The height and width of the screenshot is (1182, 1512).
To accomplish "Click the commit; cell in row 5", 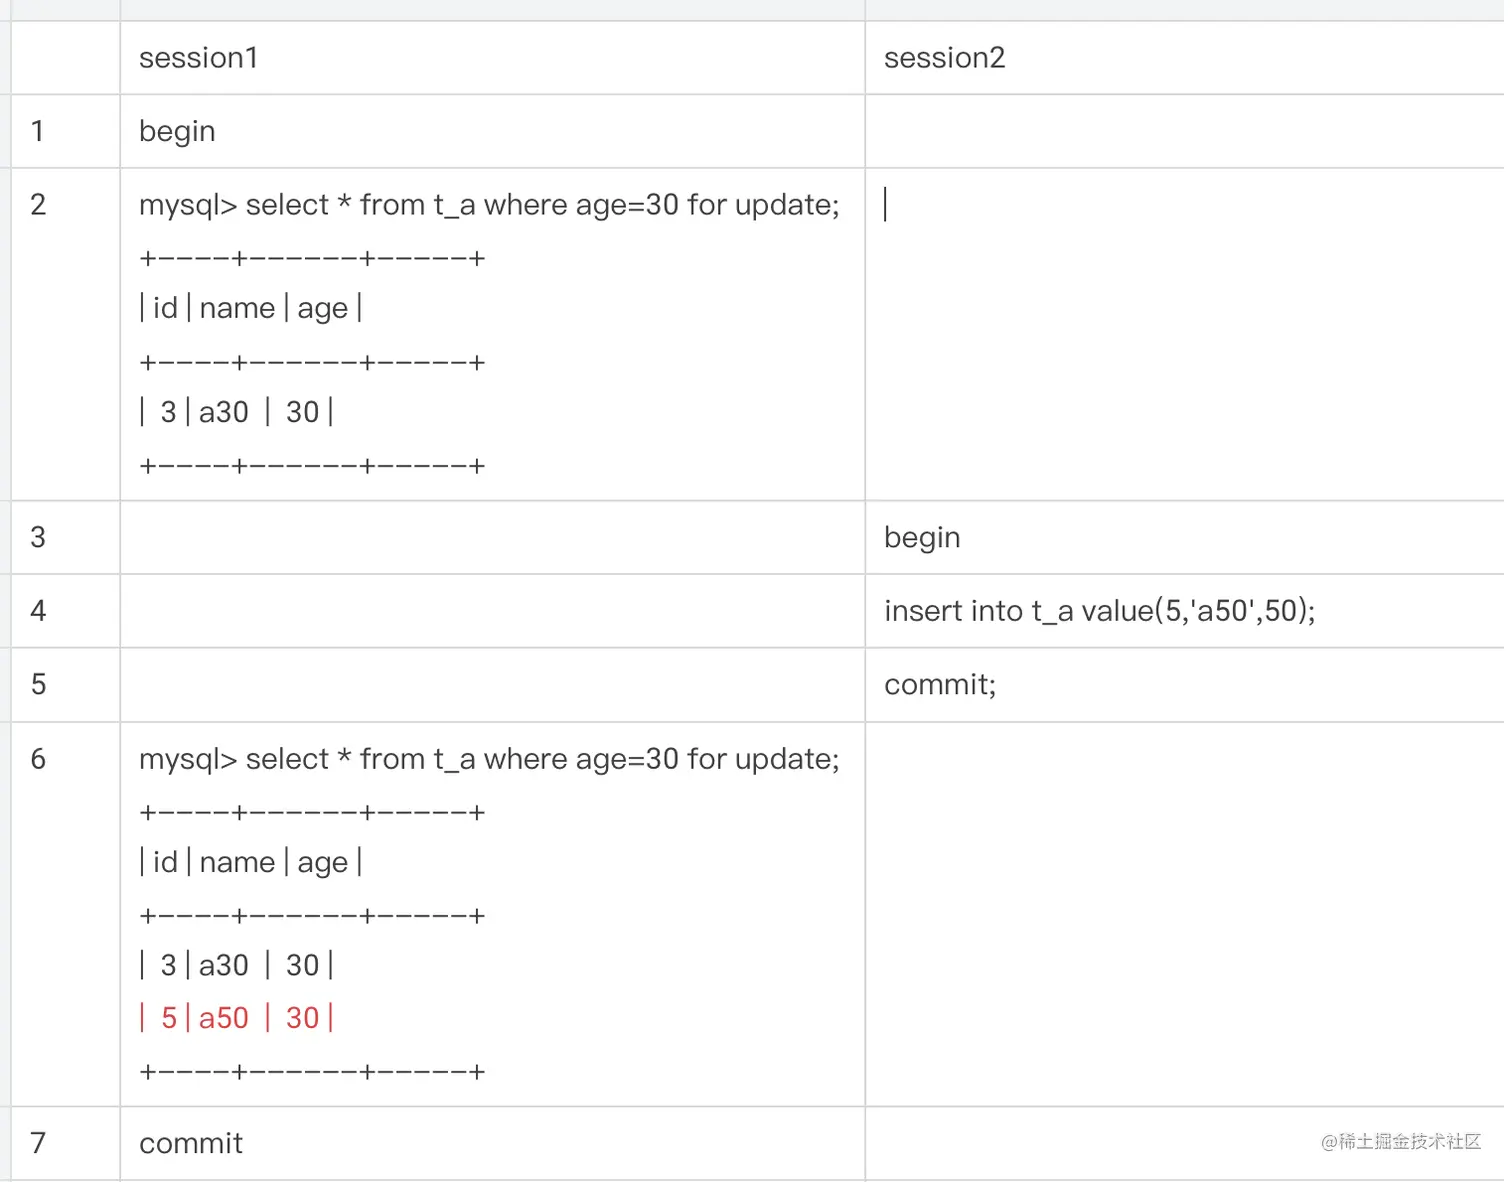I will [x=1185, y=685].
